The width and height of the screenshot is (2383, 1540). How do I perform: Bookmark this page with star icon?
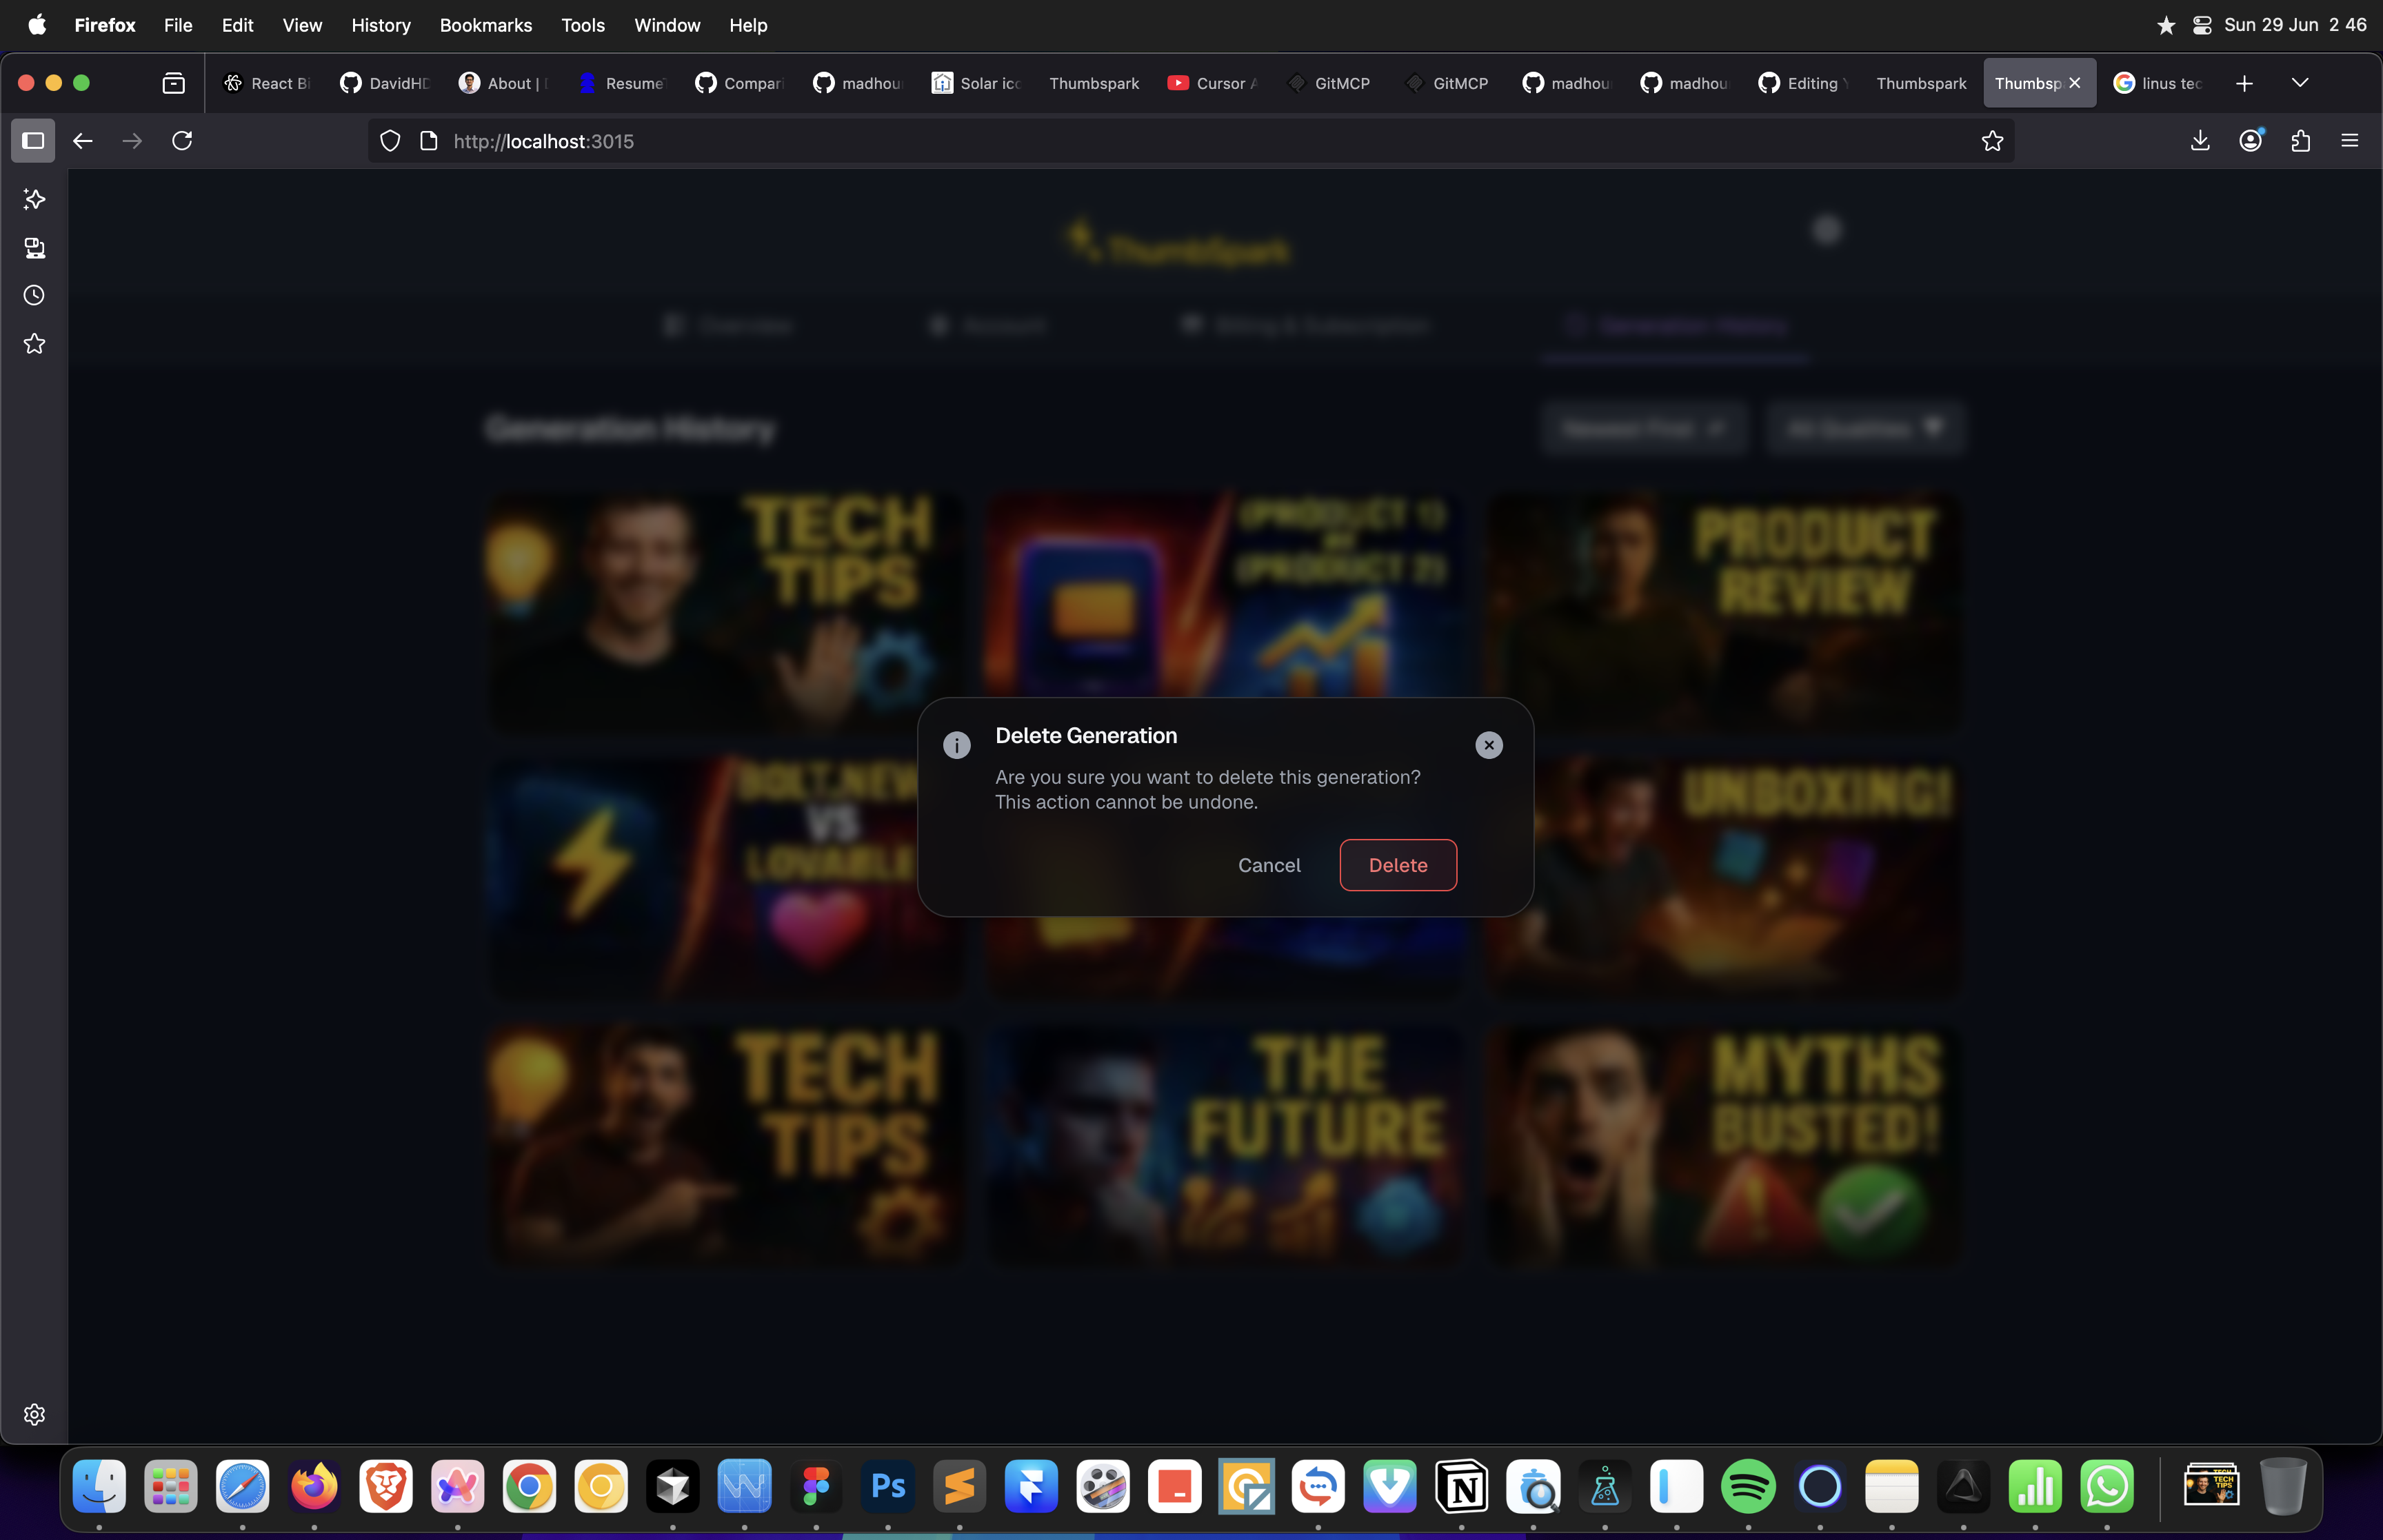point(1991,141)
